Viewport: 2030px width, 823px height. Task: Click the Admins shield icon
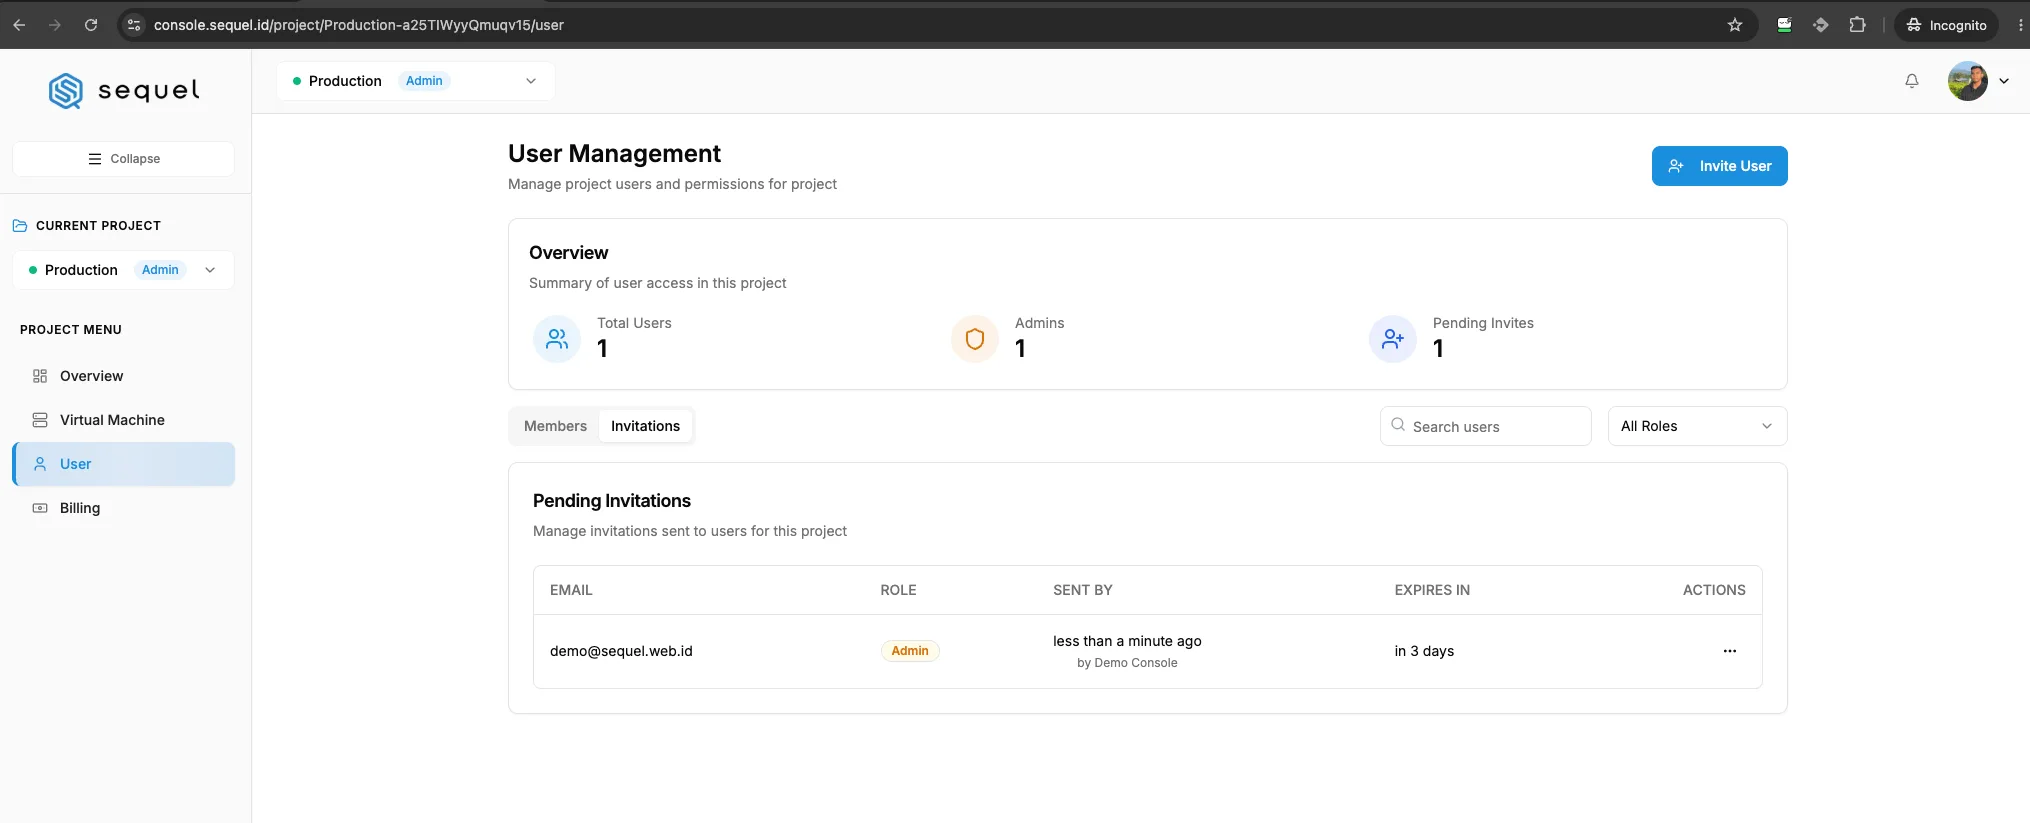coord(975,339)
